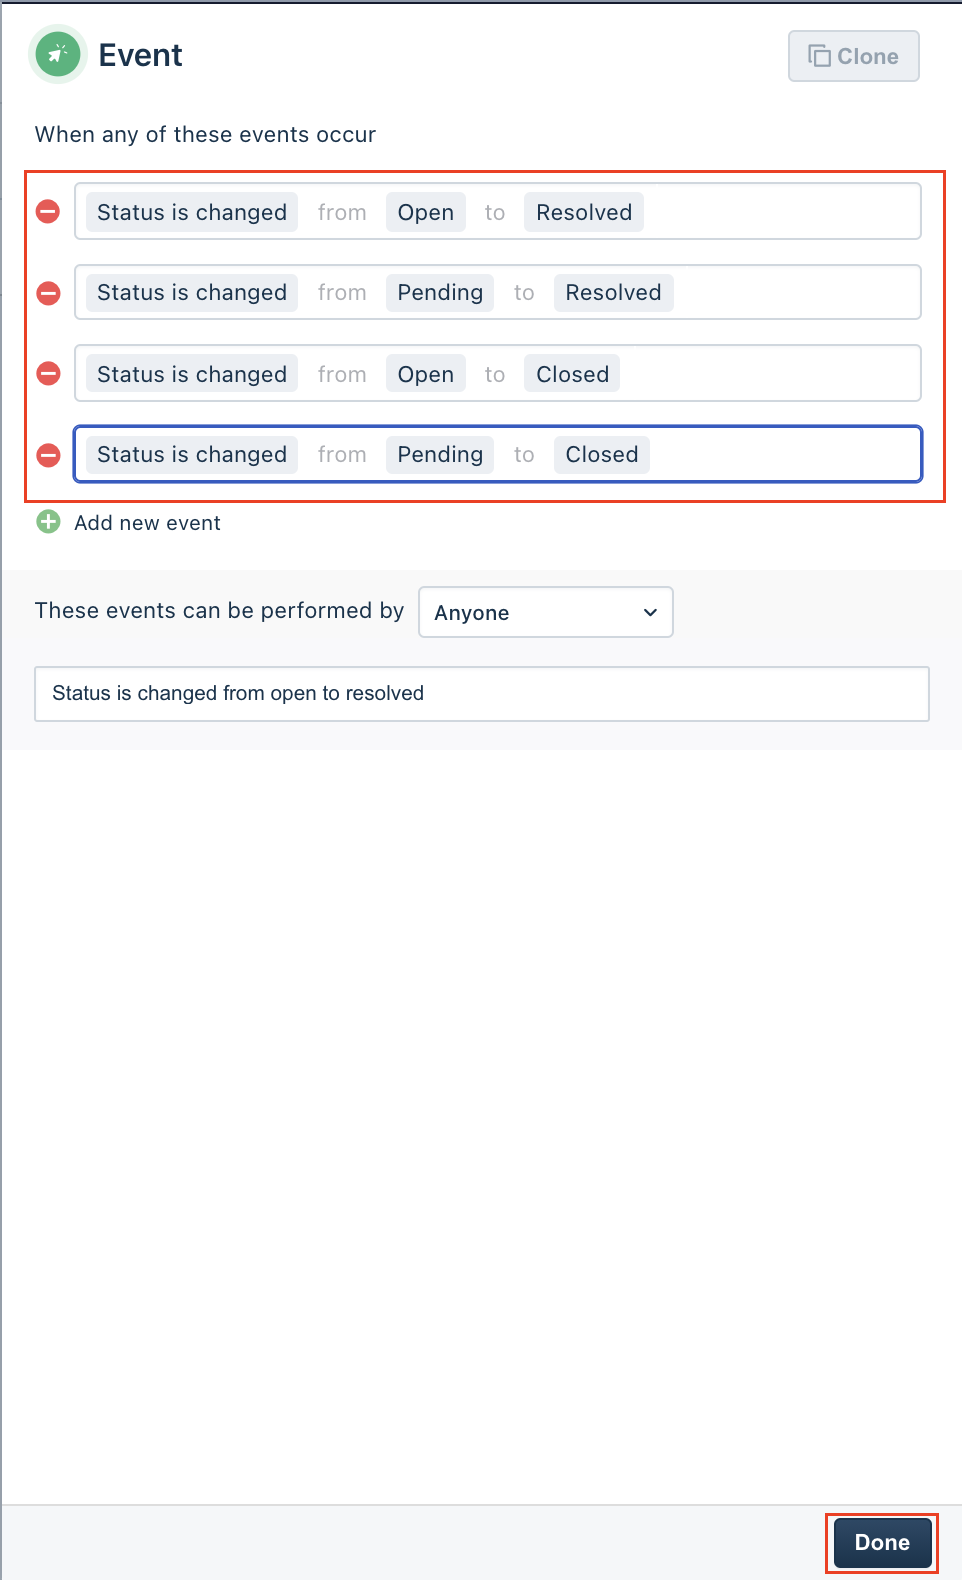Change "Resolved" value in the second event
The image size is (962, 1580).
click(x=613, y=292)
